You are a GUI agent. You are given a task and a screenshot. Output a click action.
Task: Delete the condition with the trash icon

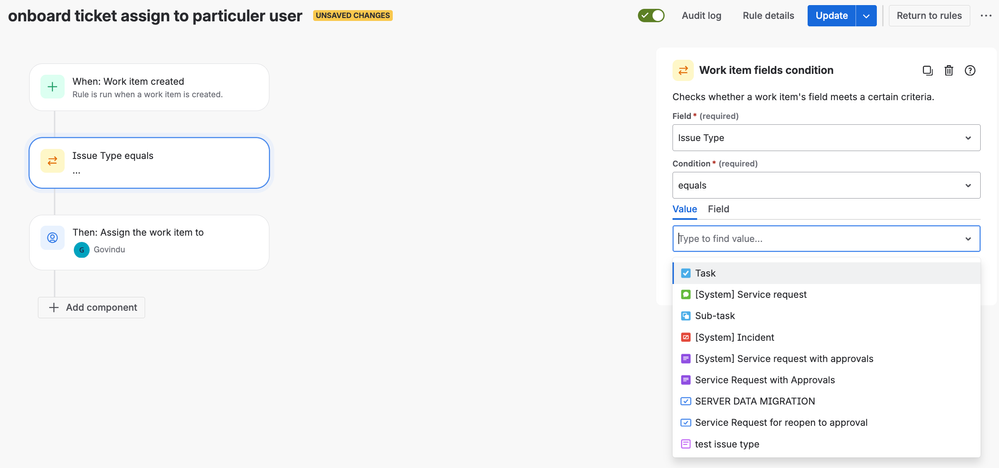click(949, 71)
